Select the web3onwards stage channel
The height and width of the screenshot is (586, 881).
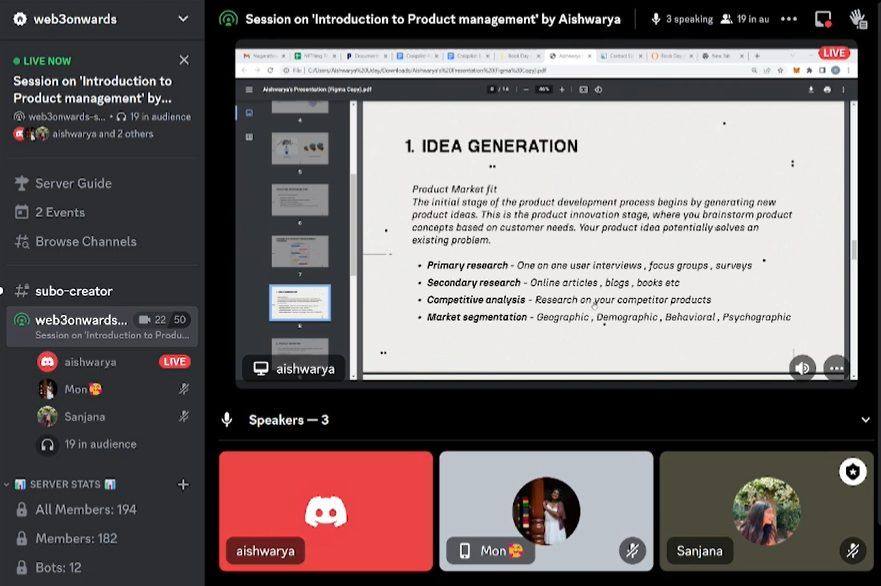(x=102, y=326)
